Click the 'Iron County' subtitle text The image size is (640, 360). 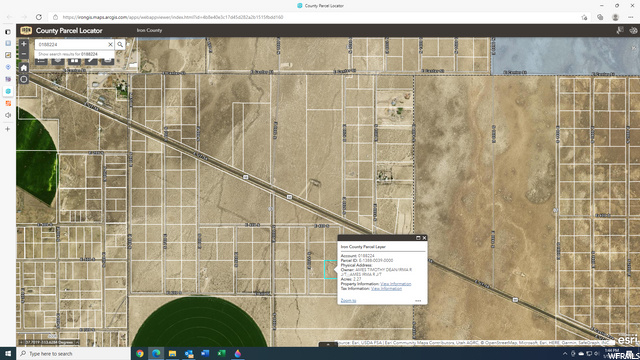tap(149, 30)
